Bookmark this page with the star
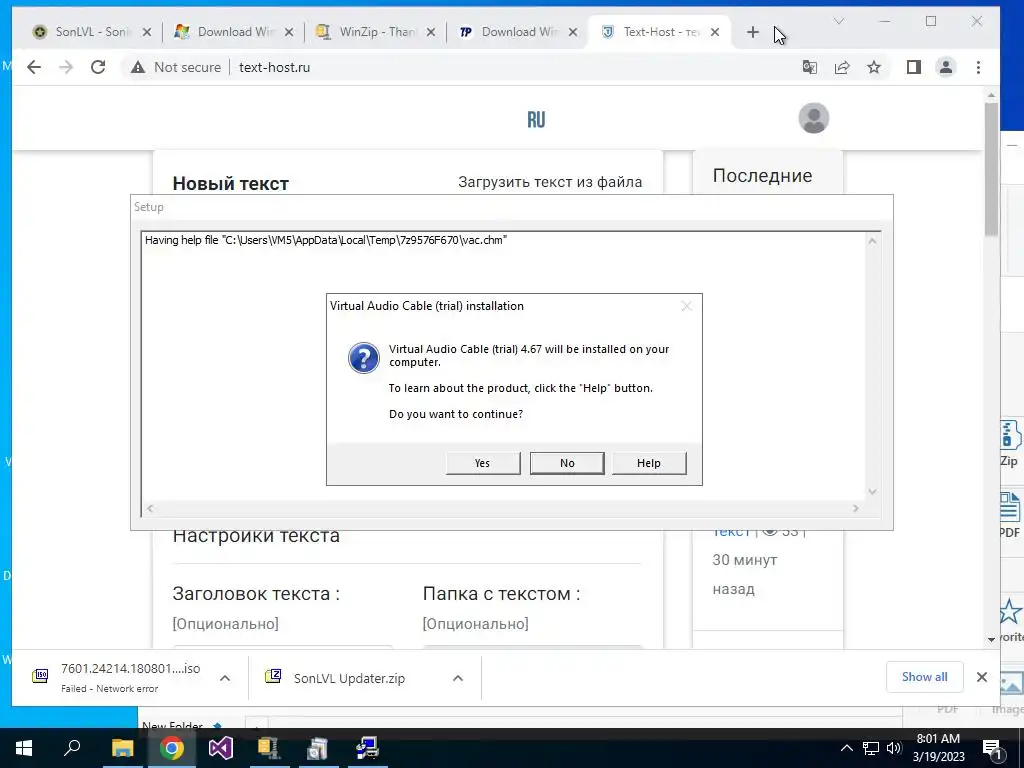 pyautogui.click(x=874, y=67)
